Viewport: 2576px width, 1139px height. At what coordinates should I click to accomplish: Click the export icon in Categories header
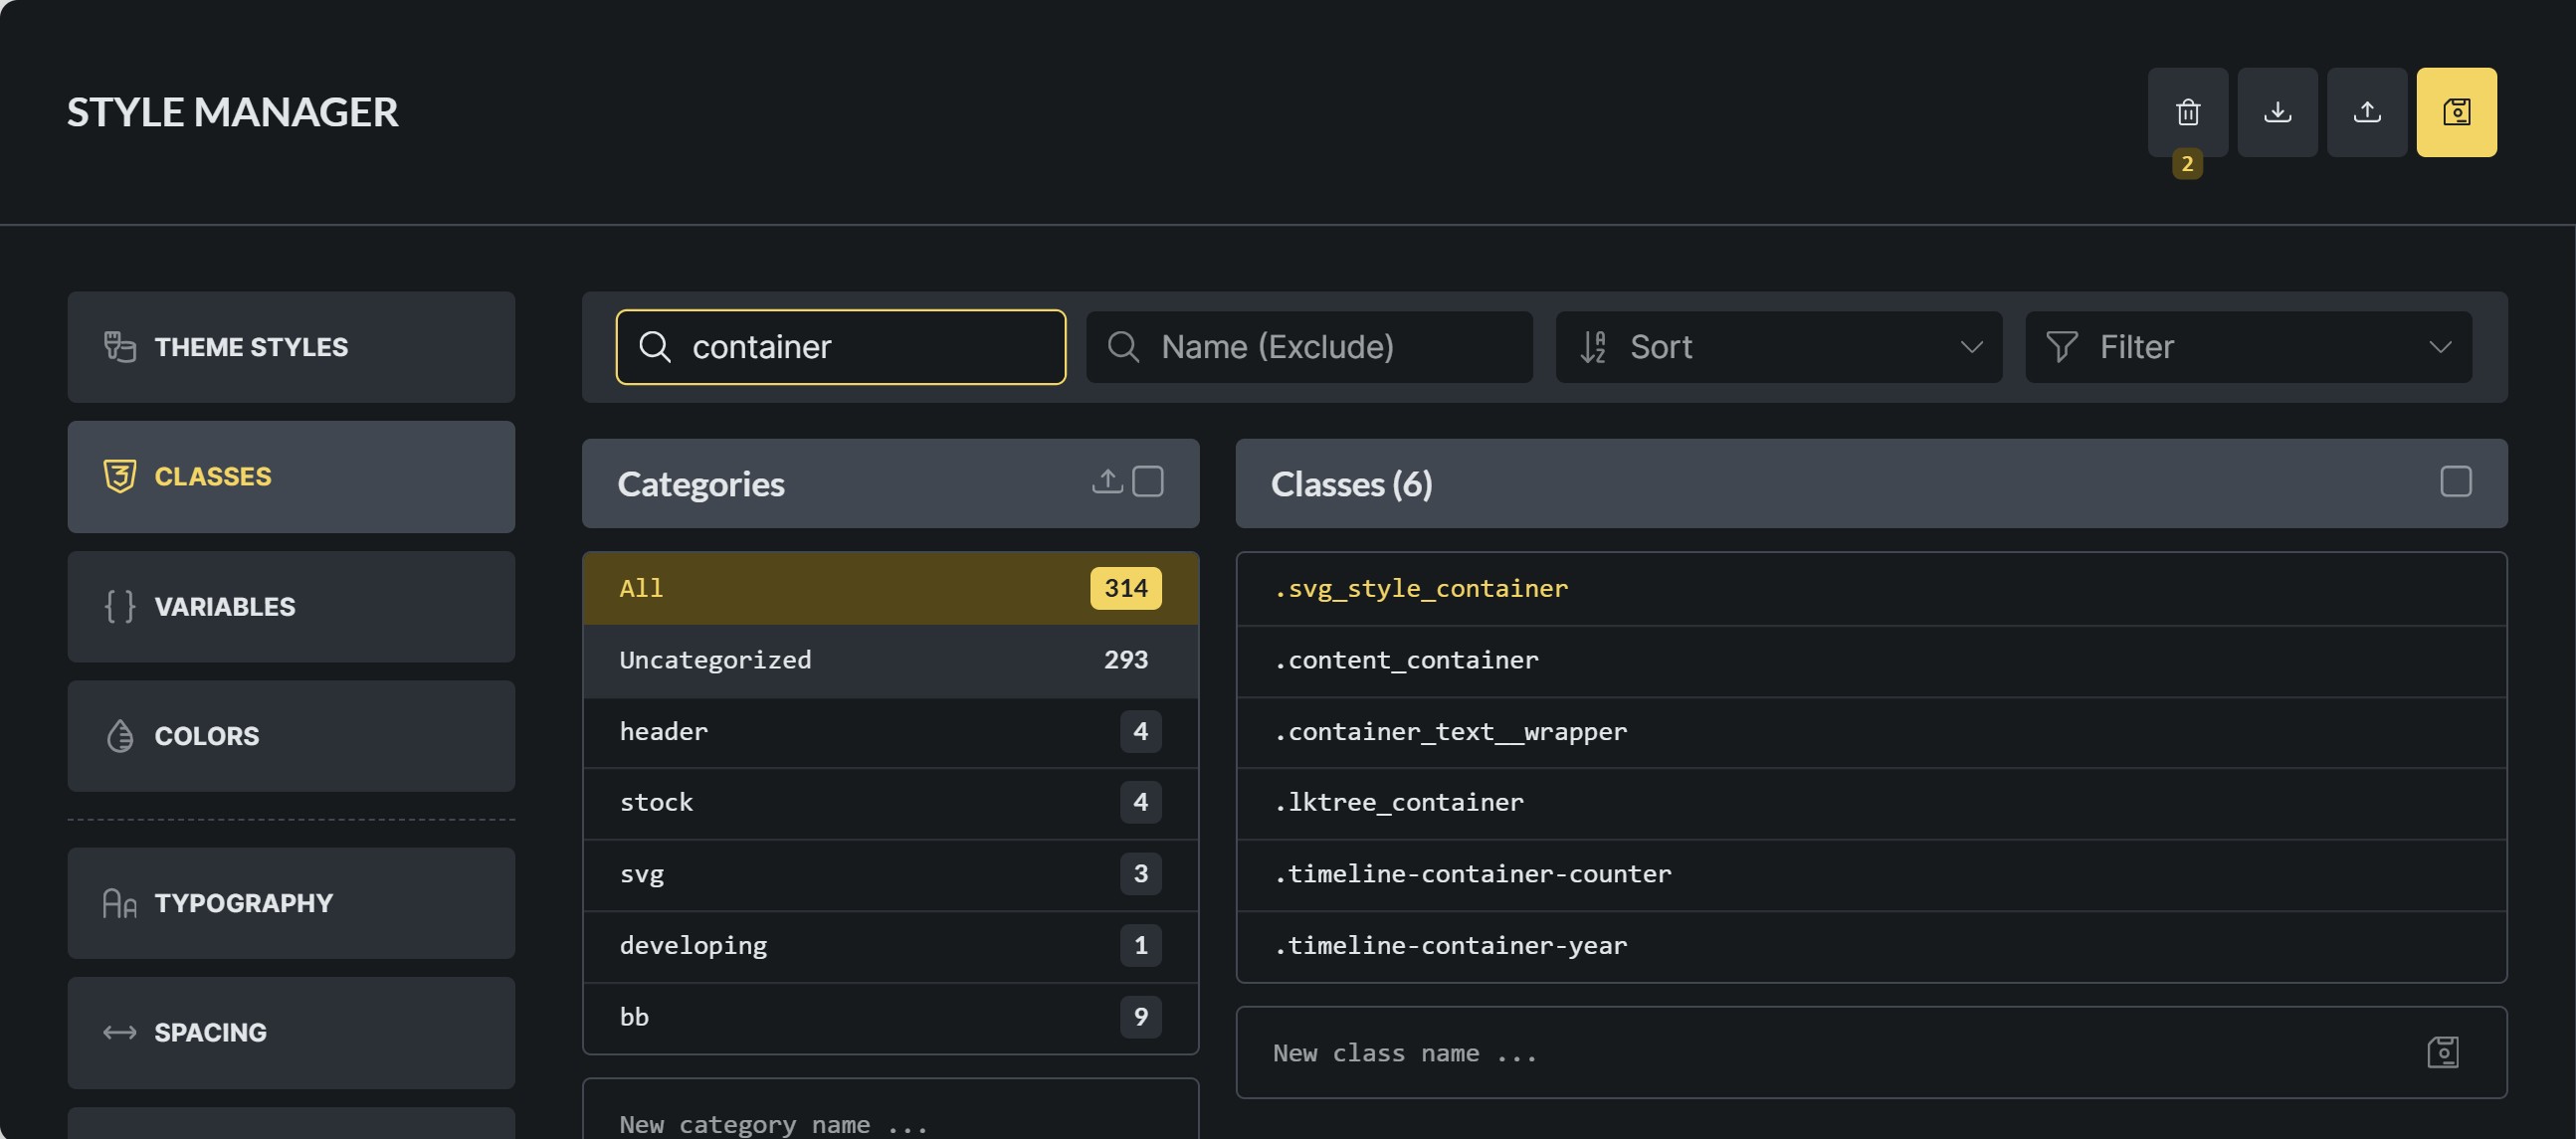pos(1106,482)
